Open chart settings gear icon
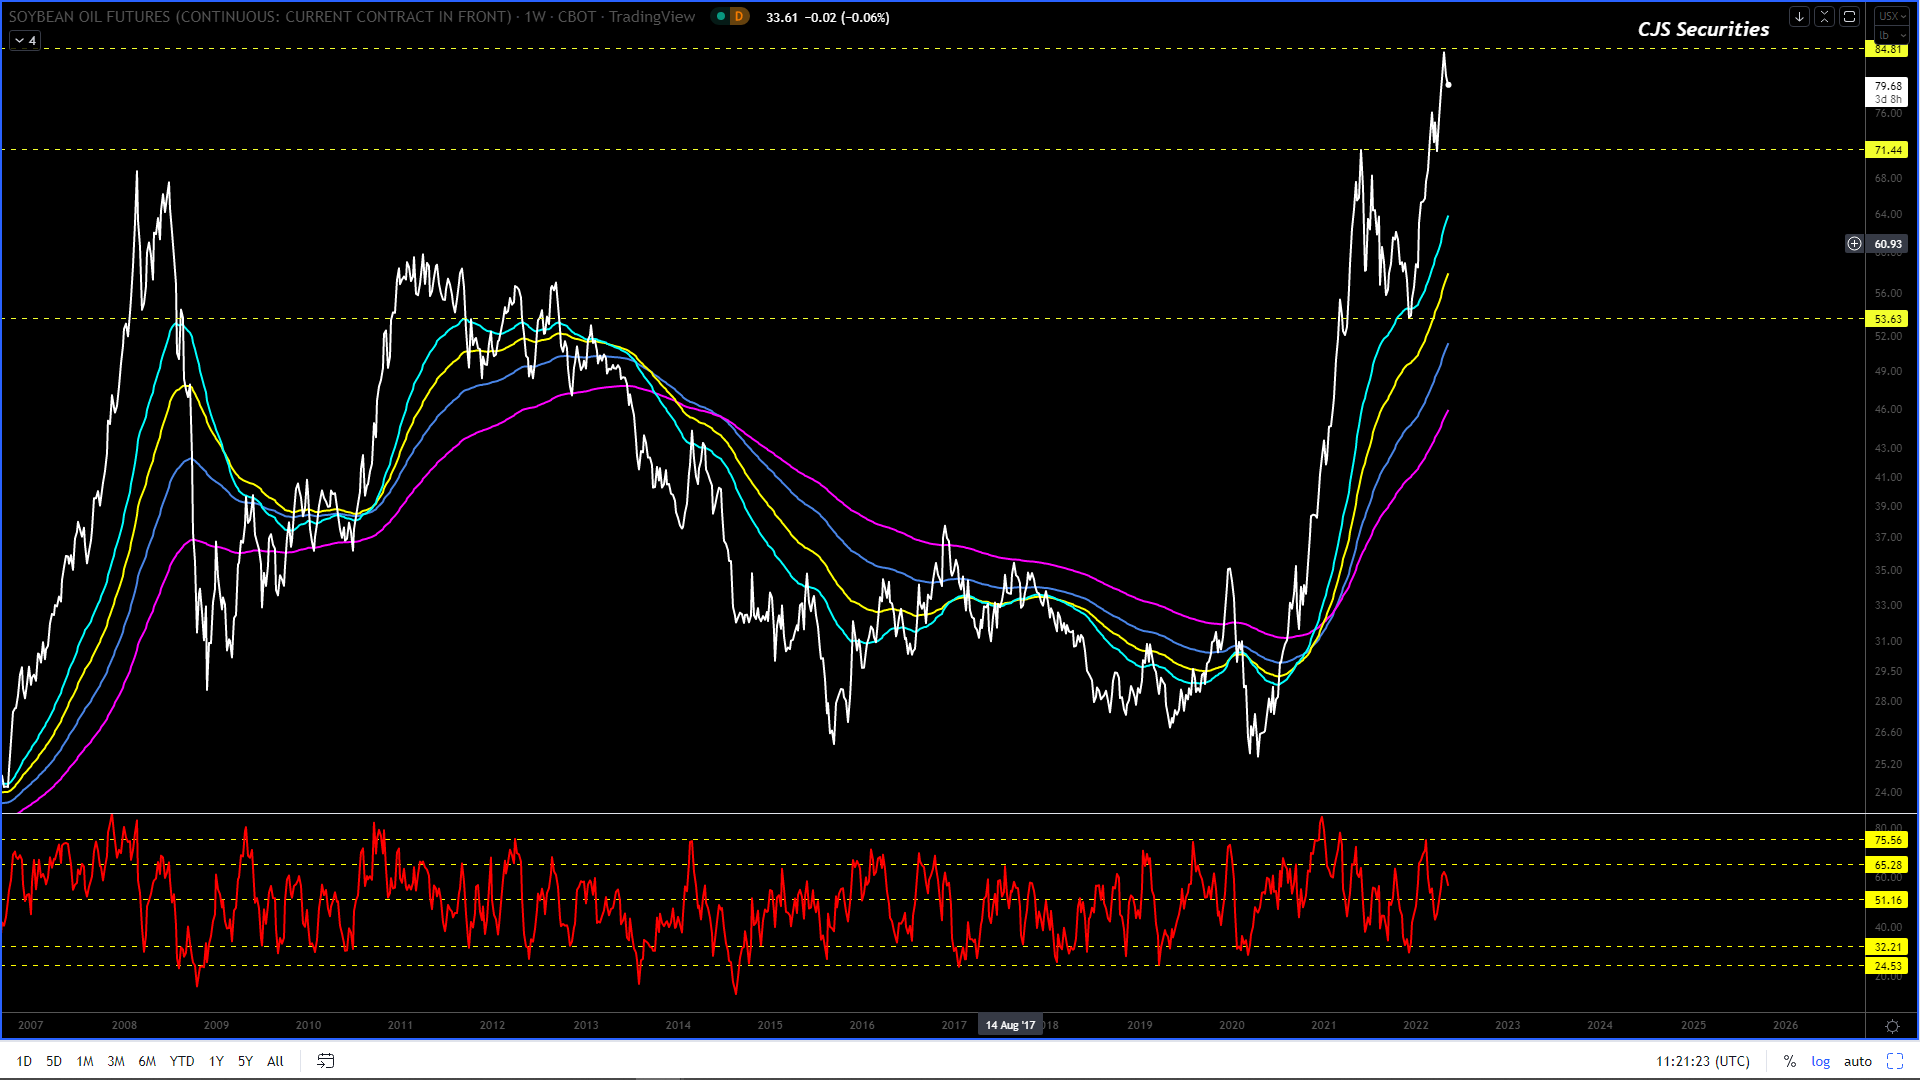 1892,1026
